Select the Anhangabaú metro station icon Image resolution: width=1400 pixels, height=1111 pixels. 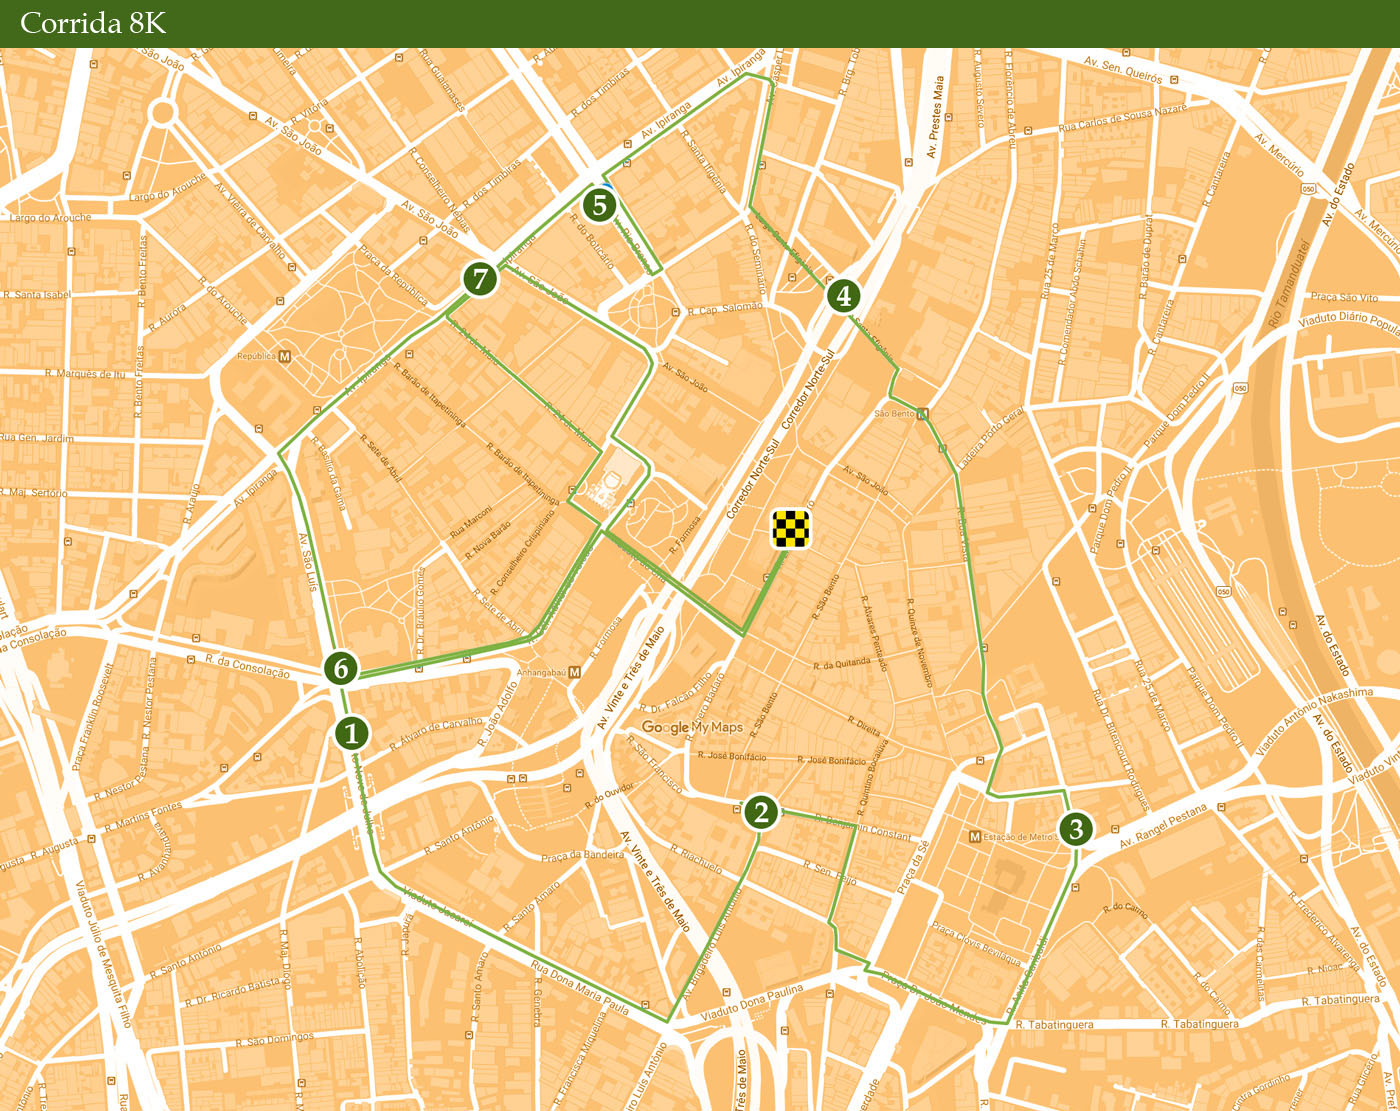click(574, 673)
